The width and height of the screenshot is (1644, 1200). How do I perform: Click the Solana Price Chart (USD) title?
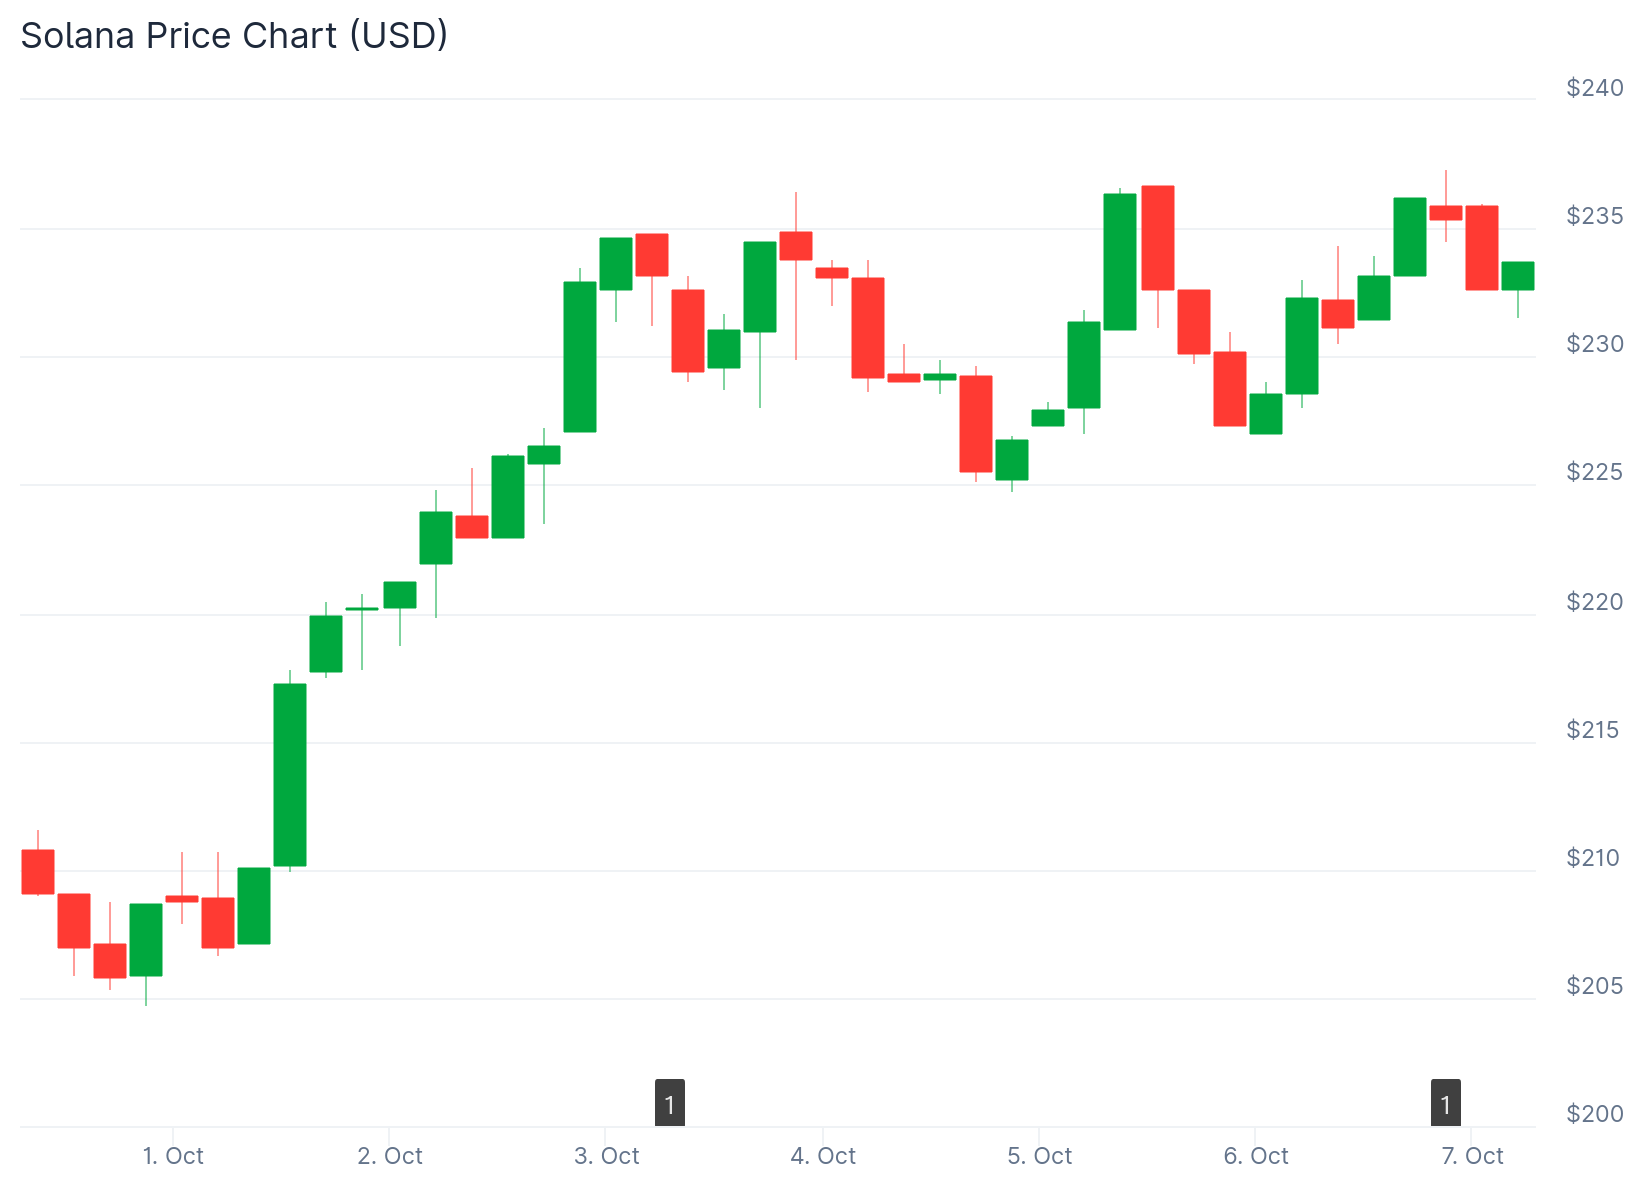(x=234, y=36)
